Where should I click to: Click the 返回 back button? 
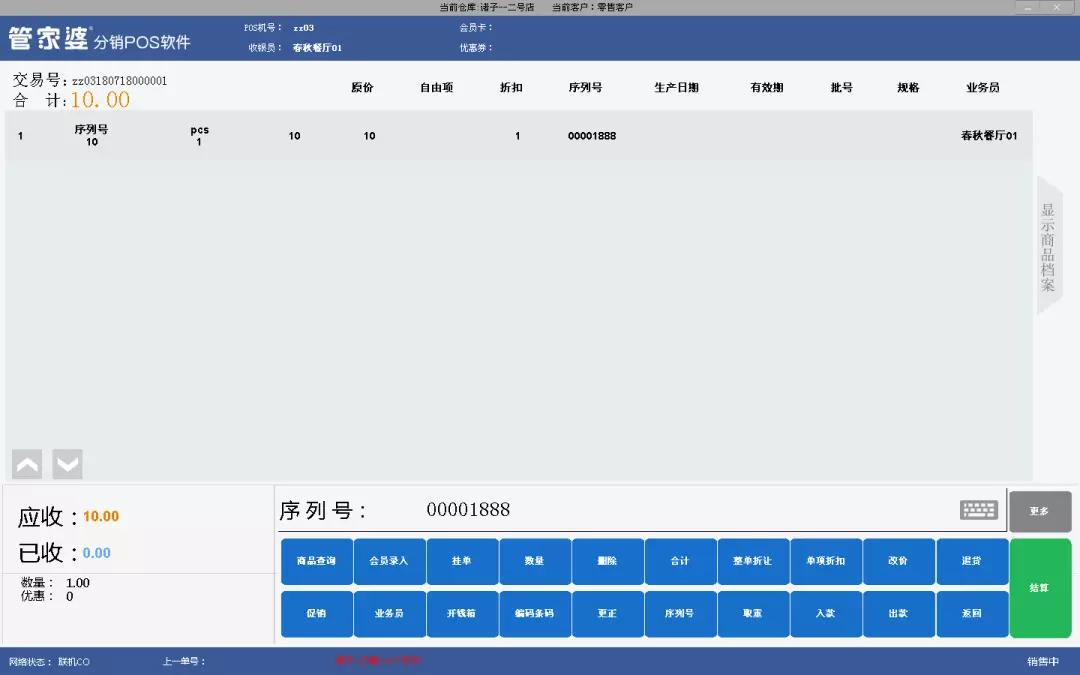click(972, 613)
